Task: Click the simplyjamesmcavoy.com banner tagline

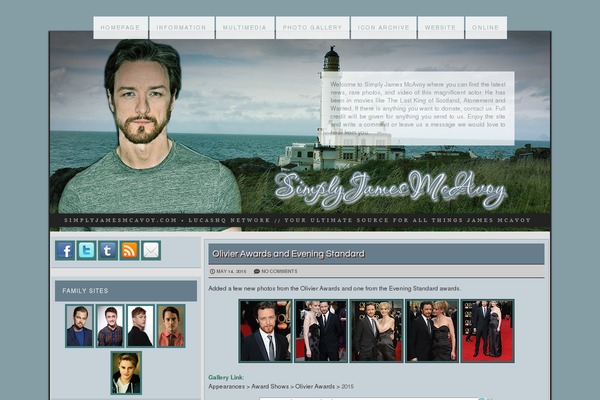Action: [x=297, y=220]
